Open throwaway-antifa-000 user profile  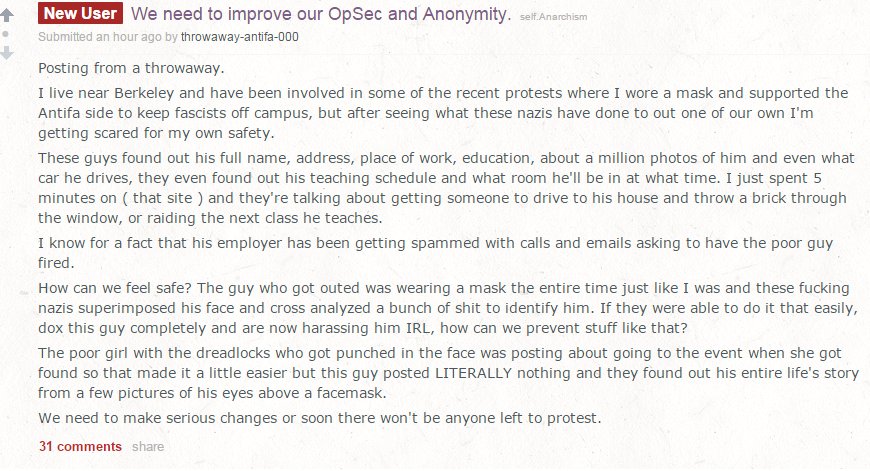click(240, 37)
